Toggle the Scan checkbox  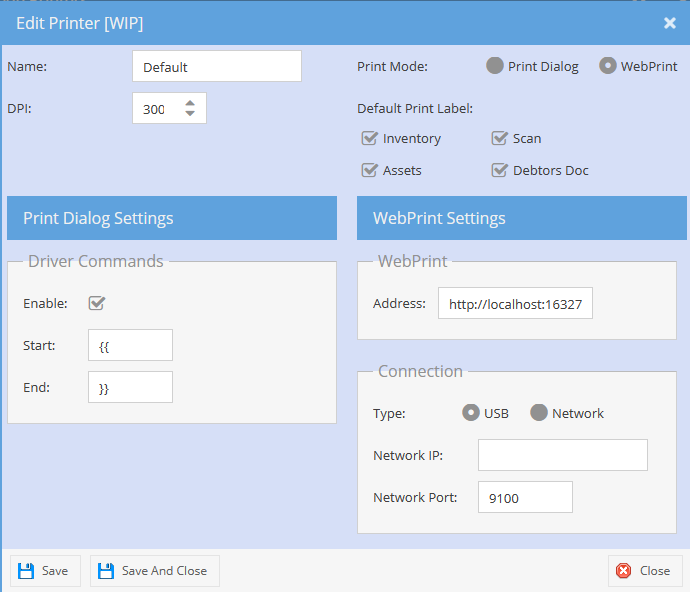(499, 138)
